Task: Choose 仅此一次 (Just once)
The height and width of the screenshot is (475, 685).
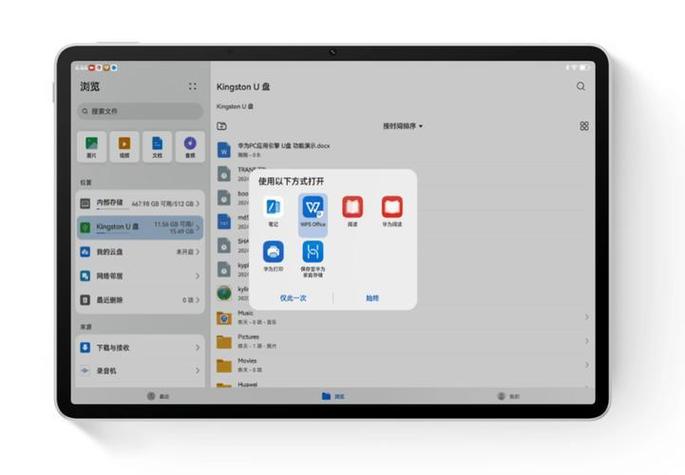Action: pyautogui.click(x=293, y=298)
